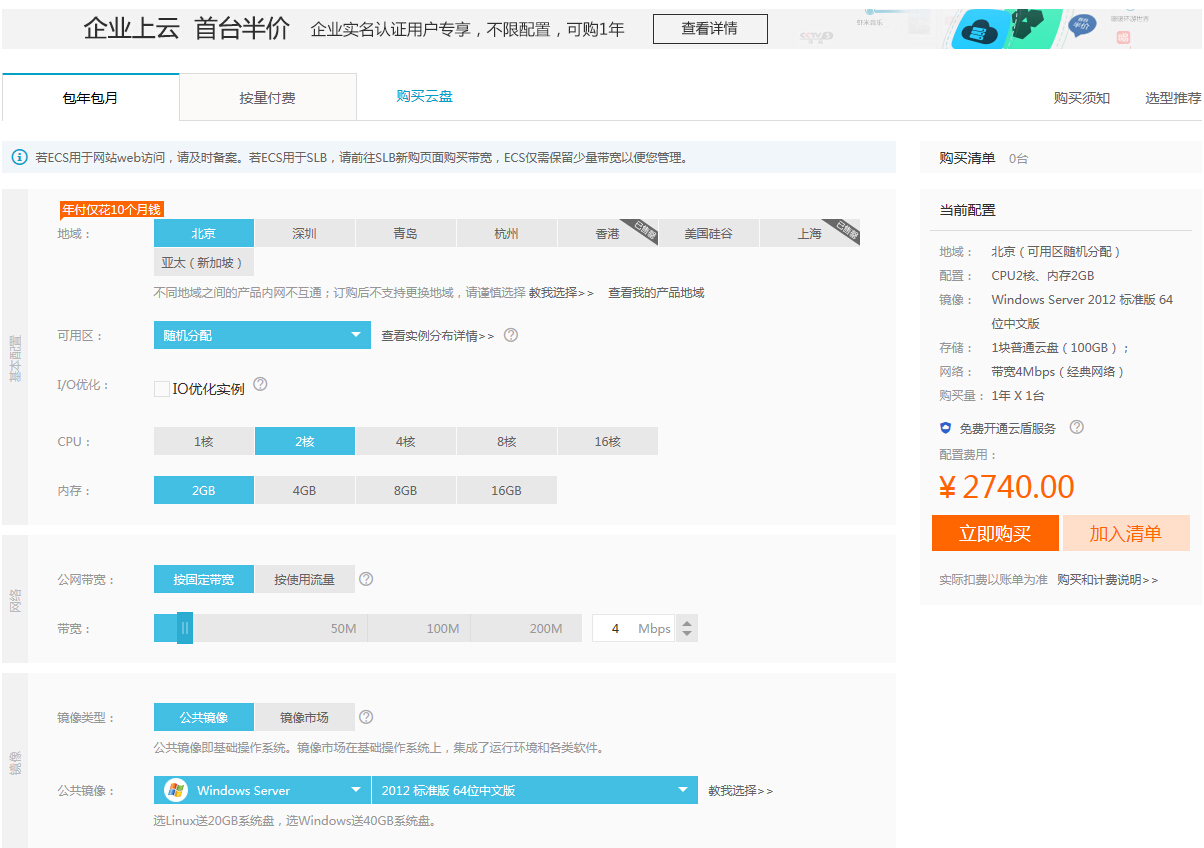Viewport: 1204px width, 848px height.
Task: Click the blue shield icon for 云盾服务
Action: pos(946,428)
